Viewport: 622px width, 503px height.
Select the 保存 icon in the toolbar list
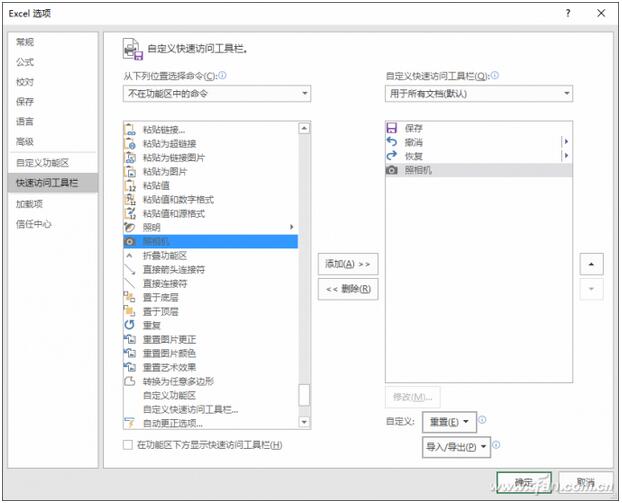click(x=392, y=128)
